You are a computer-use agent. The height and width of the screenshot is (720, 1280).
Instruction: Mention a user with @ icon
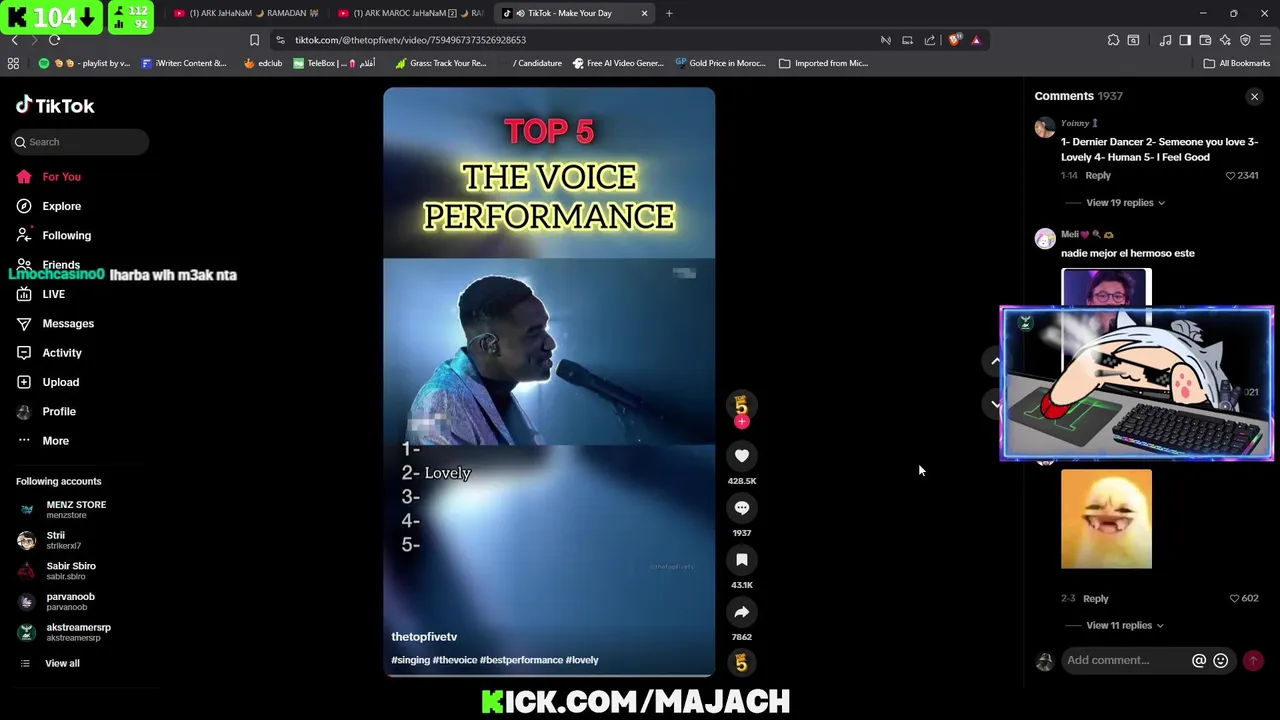[1199, 660]
